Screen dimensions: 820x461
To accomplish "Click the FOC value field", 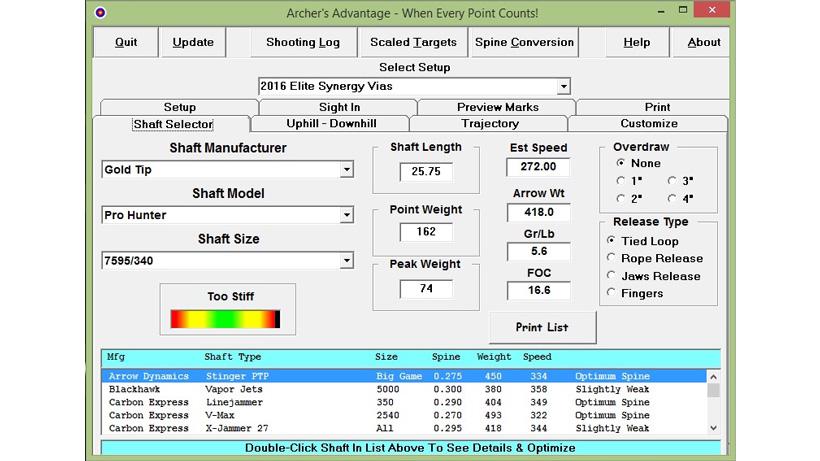I will pos(538,290).
